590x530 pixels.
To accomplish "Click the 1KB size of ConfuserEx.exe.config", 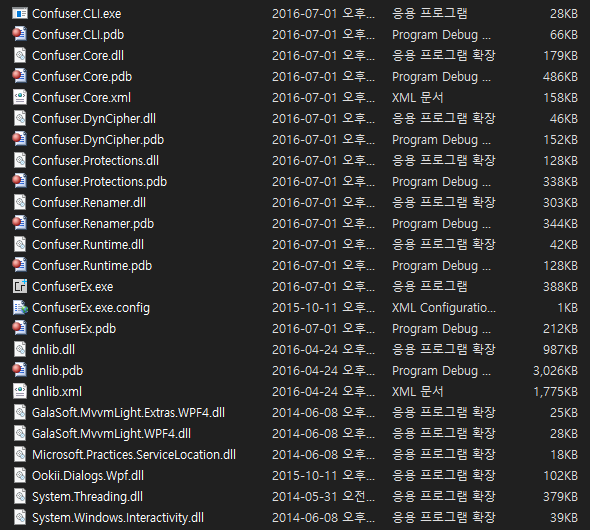I will click(567, 308).
